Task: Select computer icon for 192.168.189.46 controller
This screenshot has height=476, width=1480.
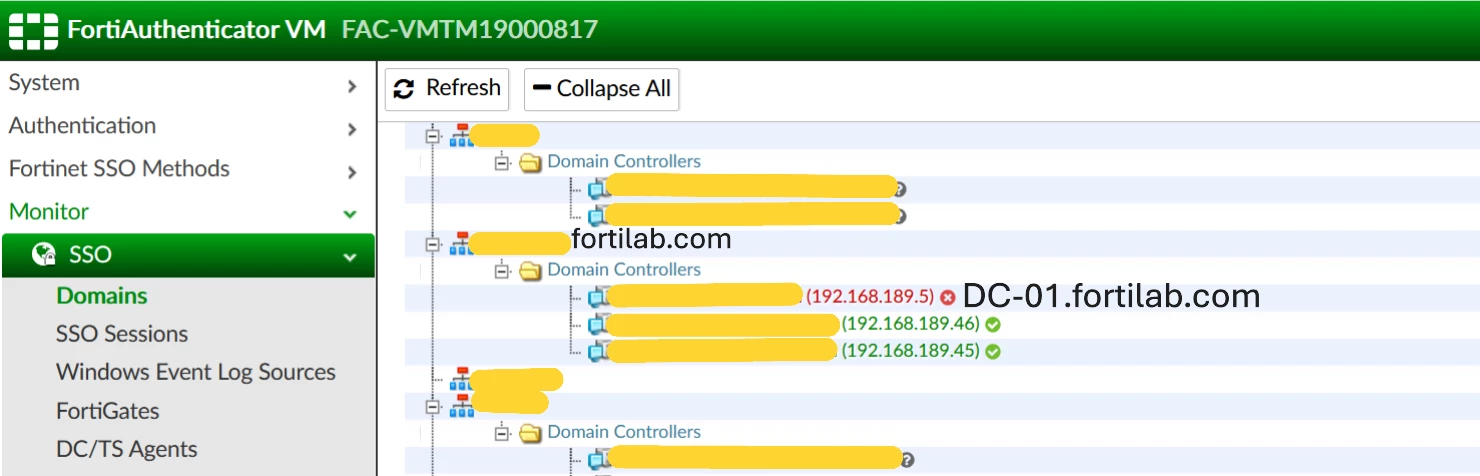Action: pyautogui.click(x=598, y=324)
